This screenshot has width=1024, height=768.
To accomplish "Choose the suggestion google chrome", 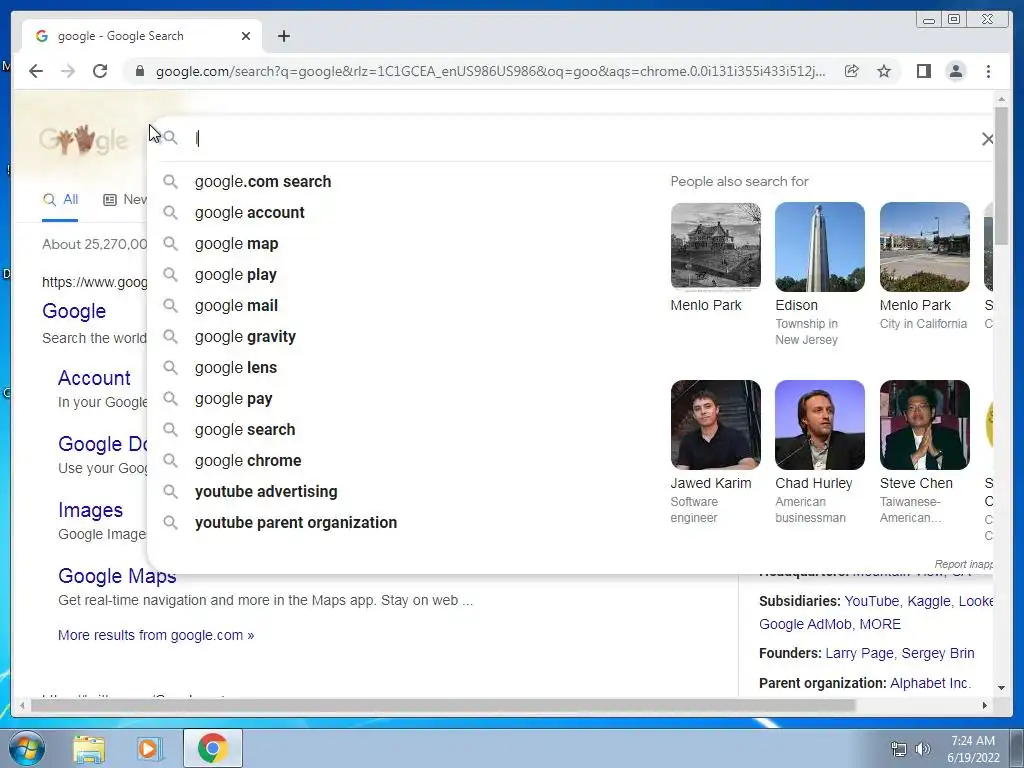I will tap(248, 460).
